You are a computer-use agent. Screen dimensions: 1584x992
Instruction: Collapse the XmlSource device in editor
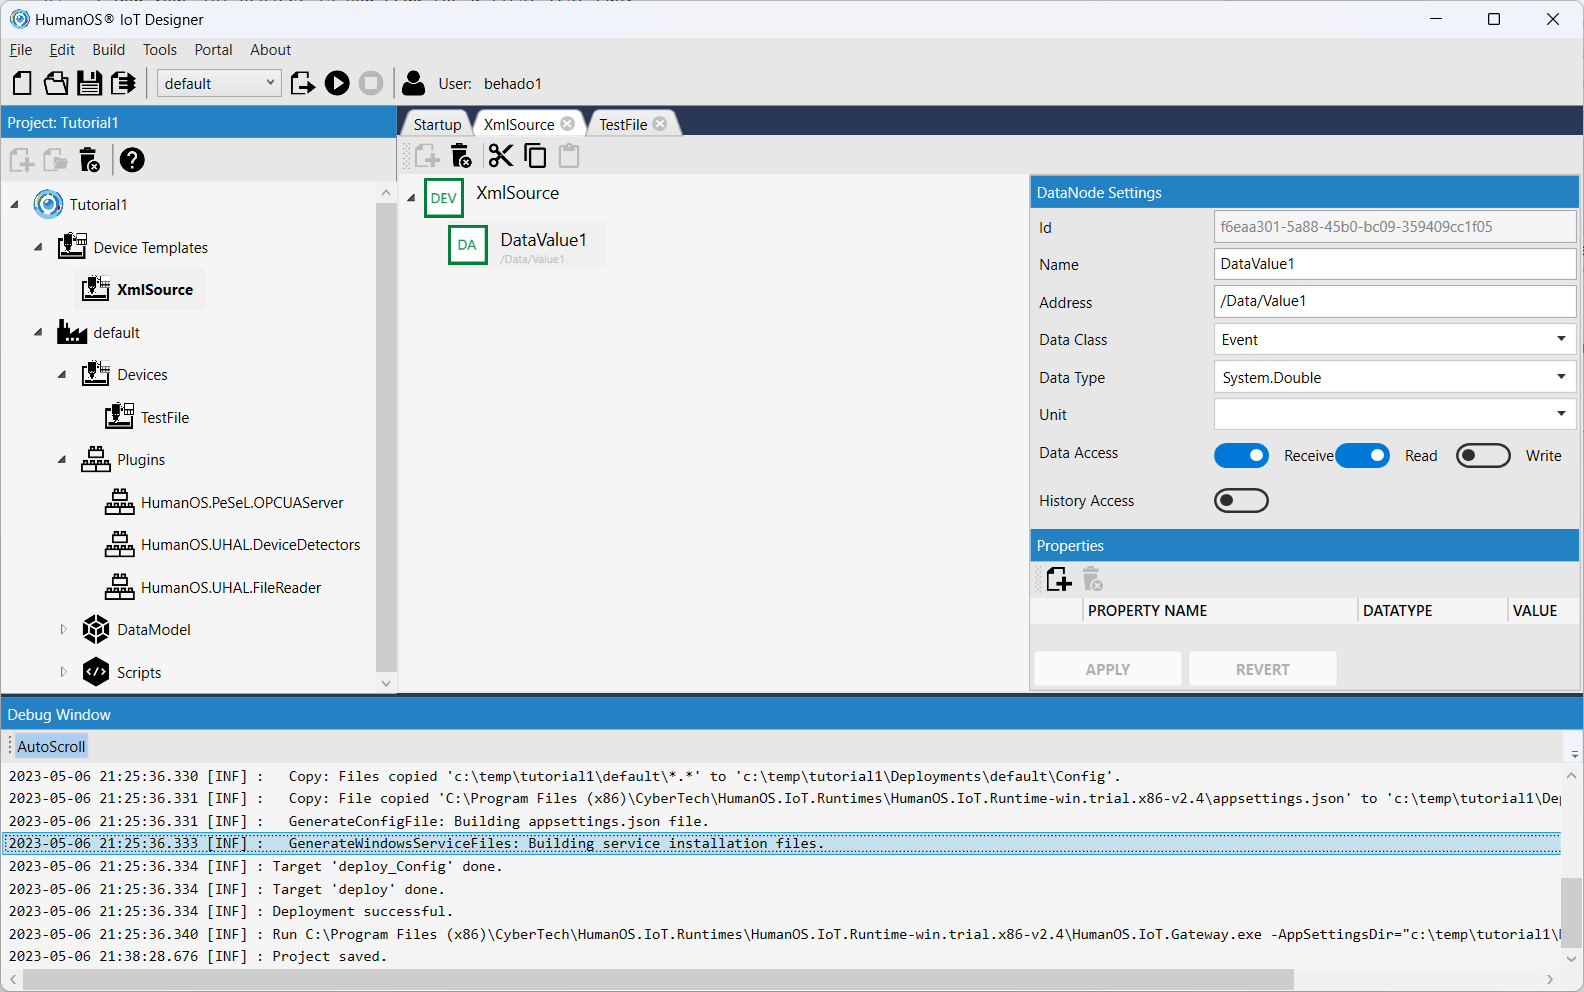411,198
